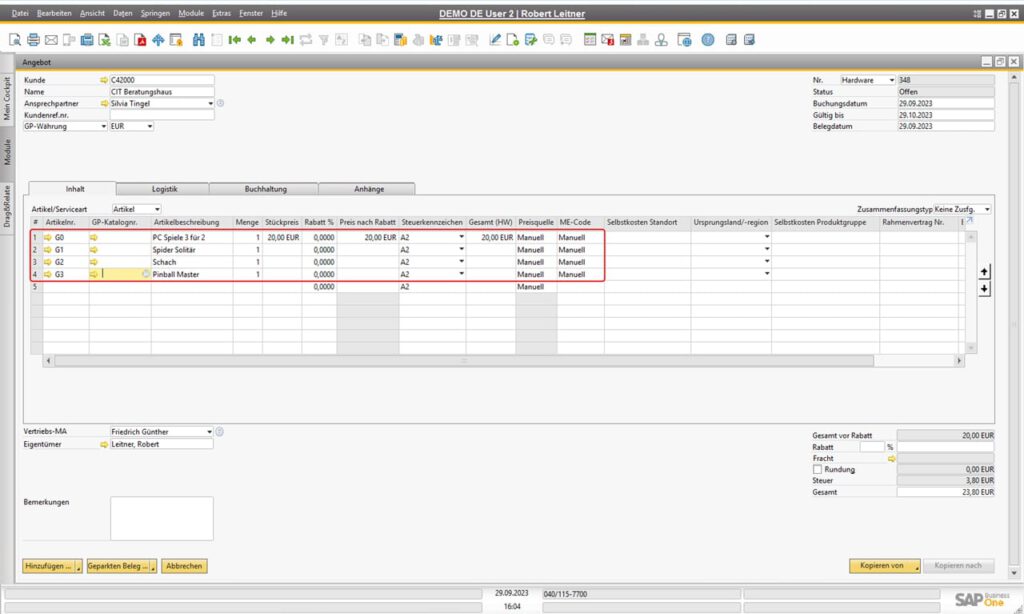This screenshot has width=1024, height=614.
Task: Open the Vertriebs-MA dropdown
Action: pyautogui.click(x=209, y=432)
